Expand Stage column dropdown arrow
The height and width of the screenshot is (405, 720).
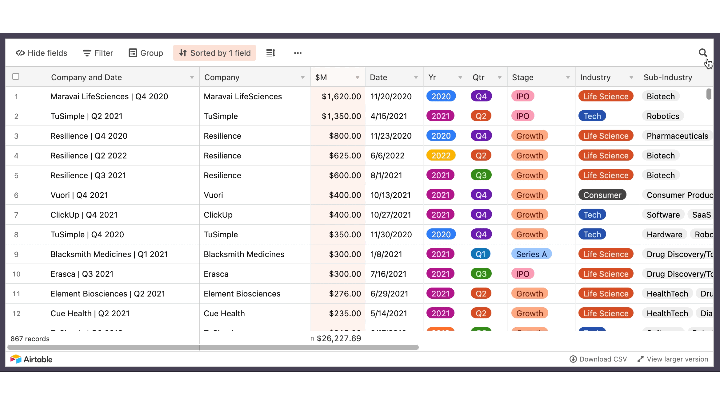568,78
